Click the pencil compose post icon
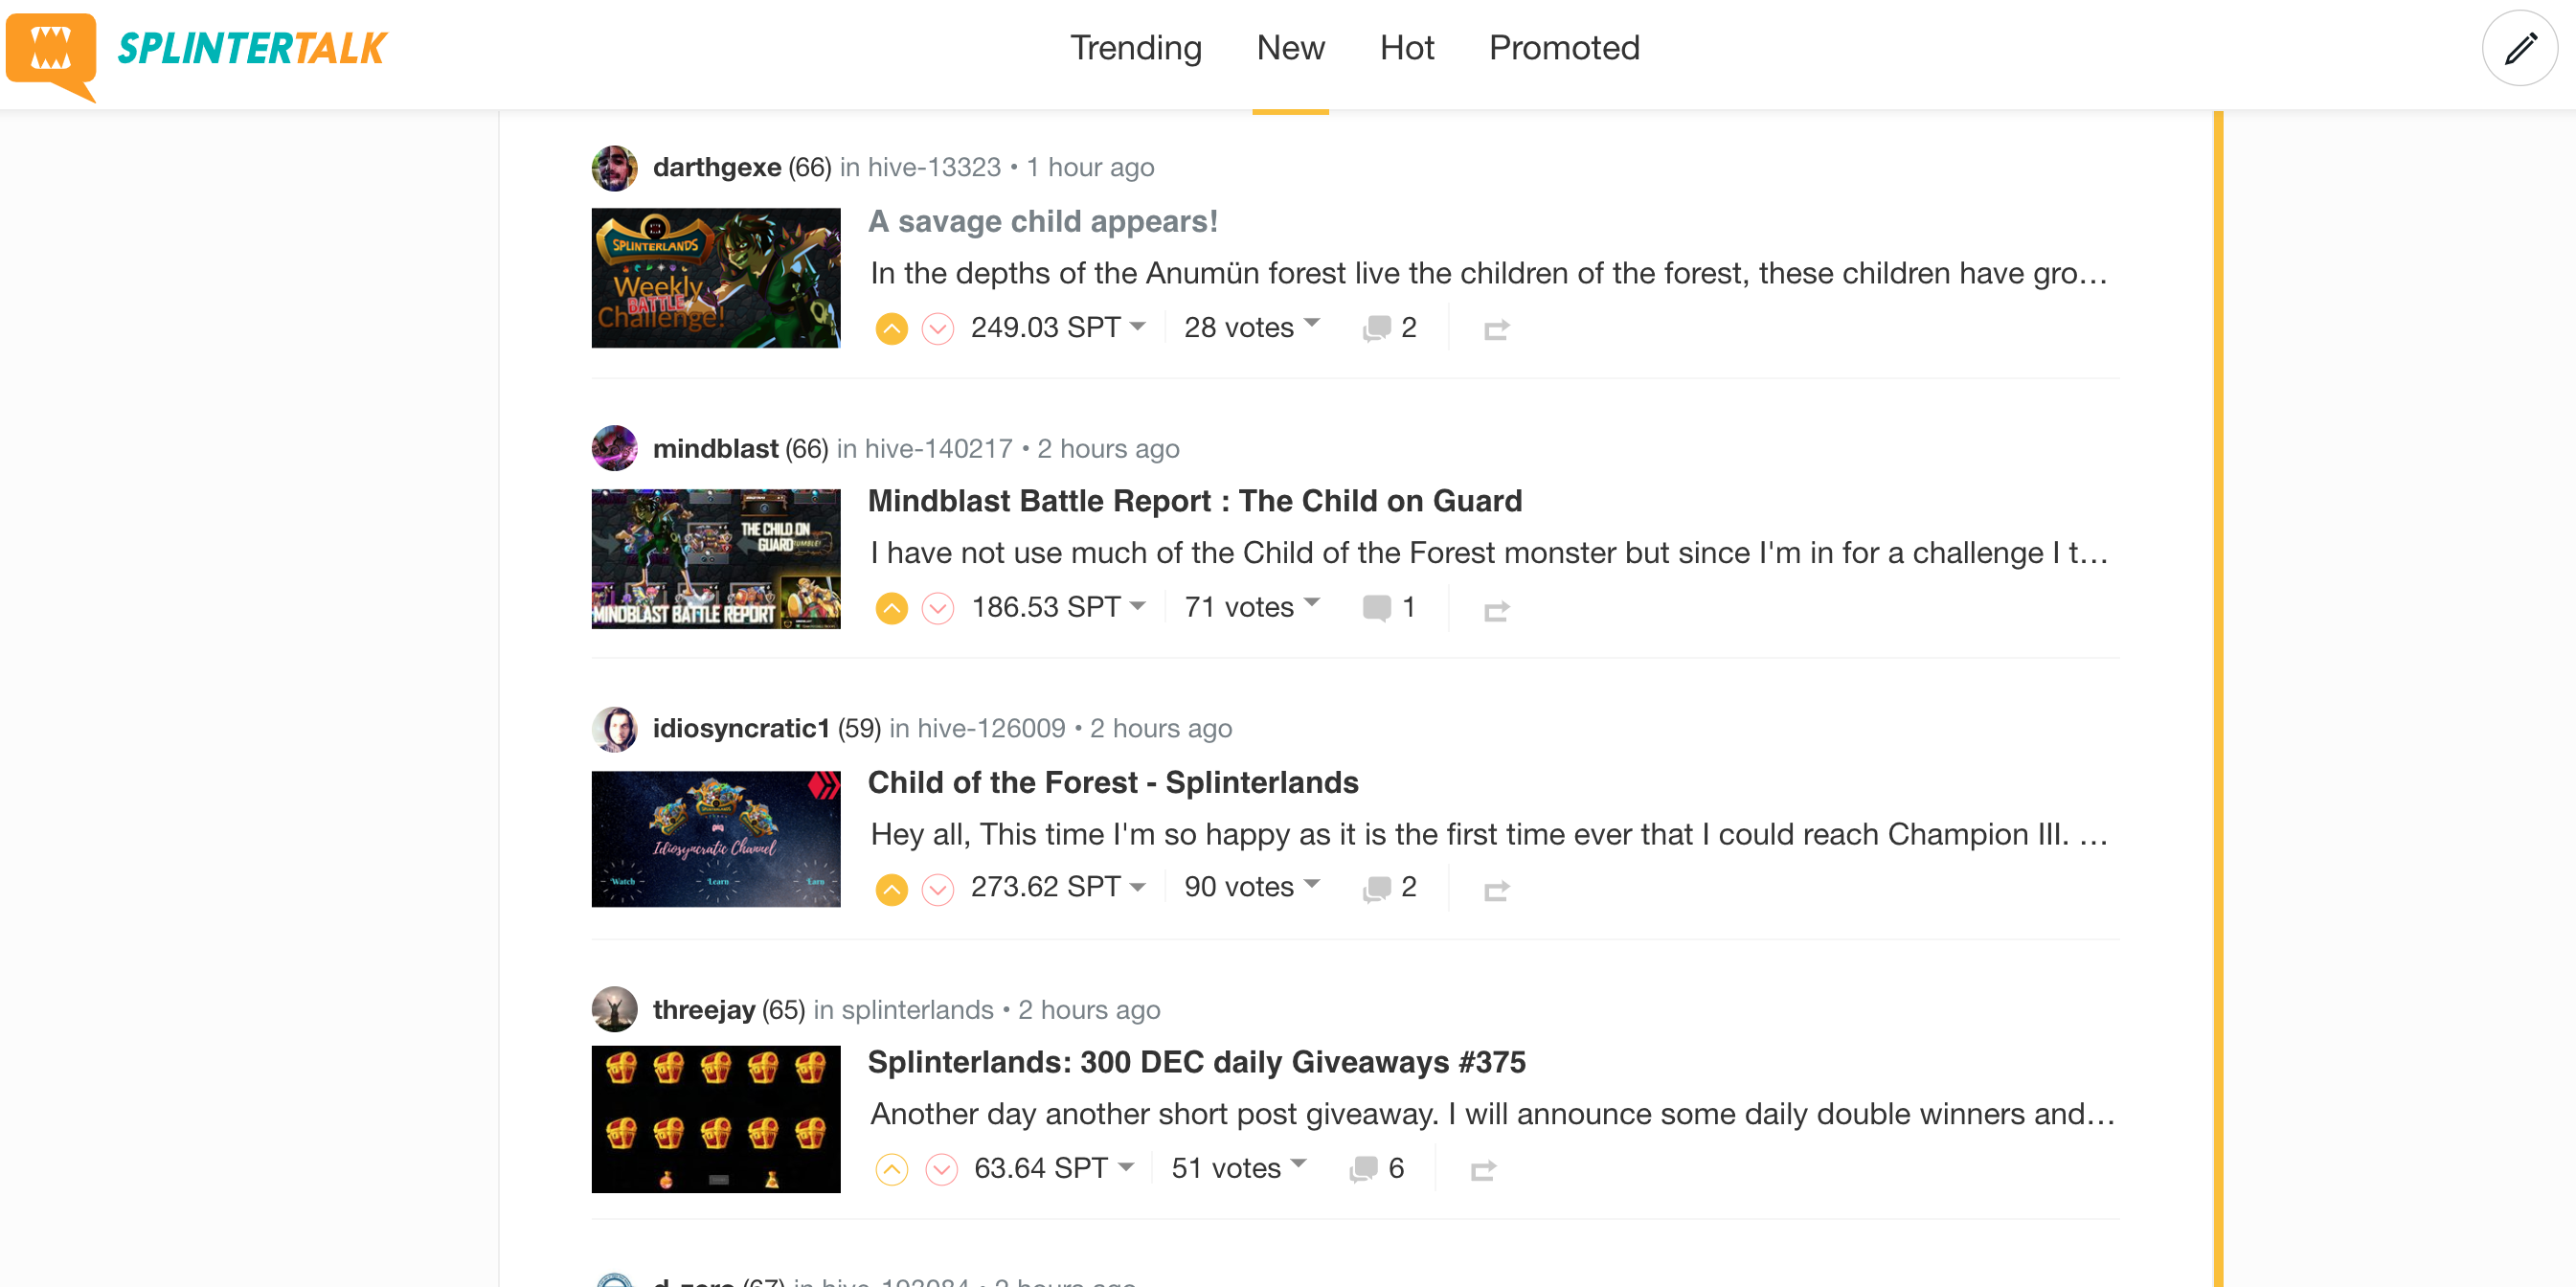 point(2519,48)
